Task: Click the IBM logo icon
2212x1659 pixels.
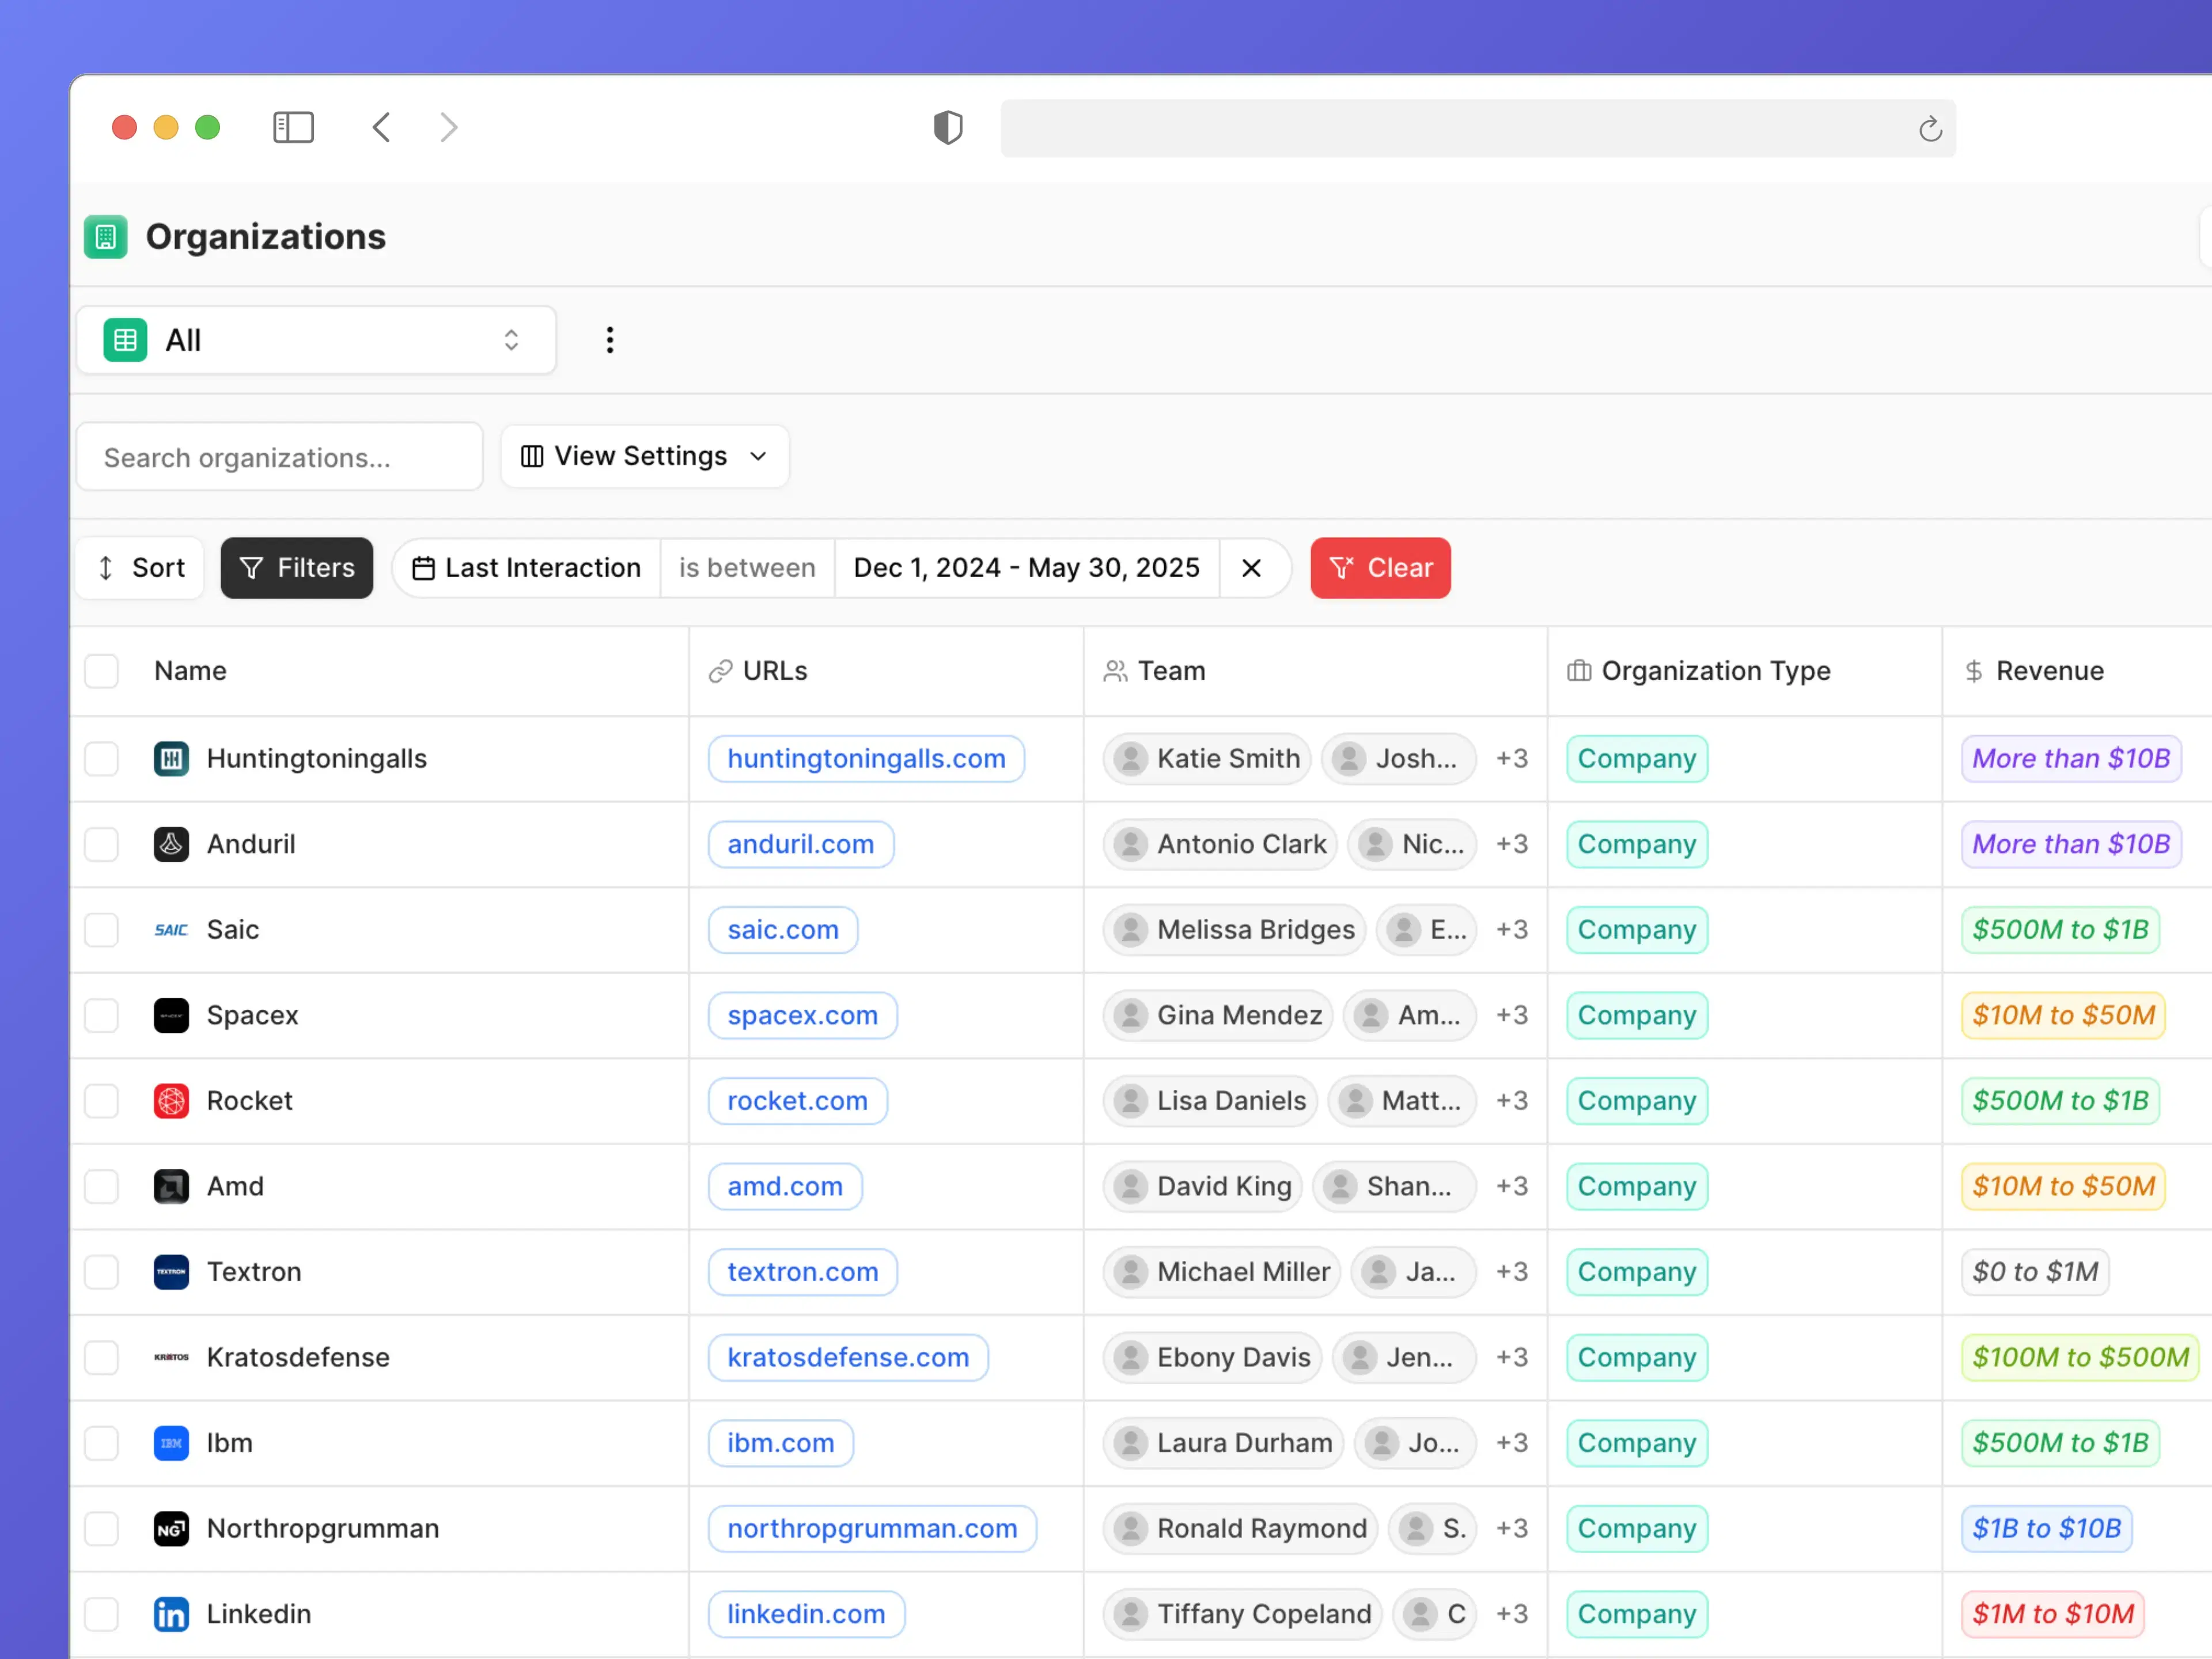Action: coord(170,1442)
